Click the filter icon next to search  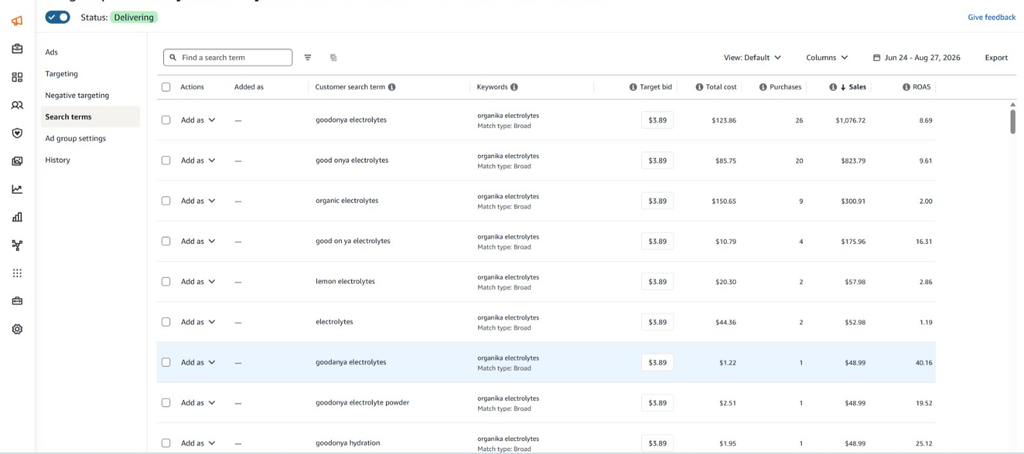308,57
